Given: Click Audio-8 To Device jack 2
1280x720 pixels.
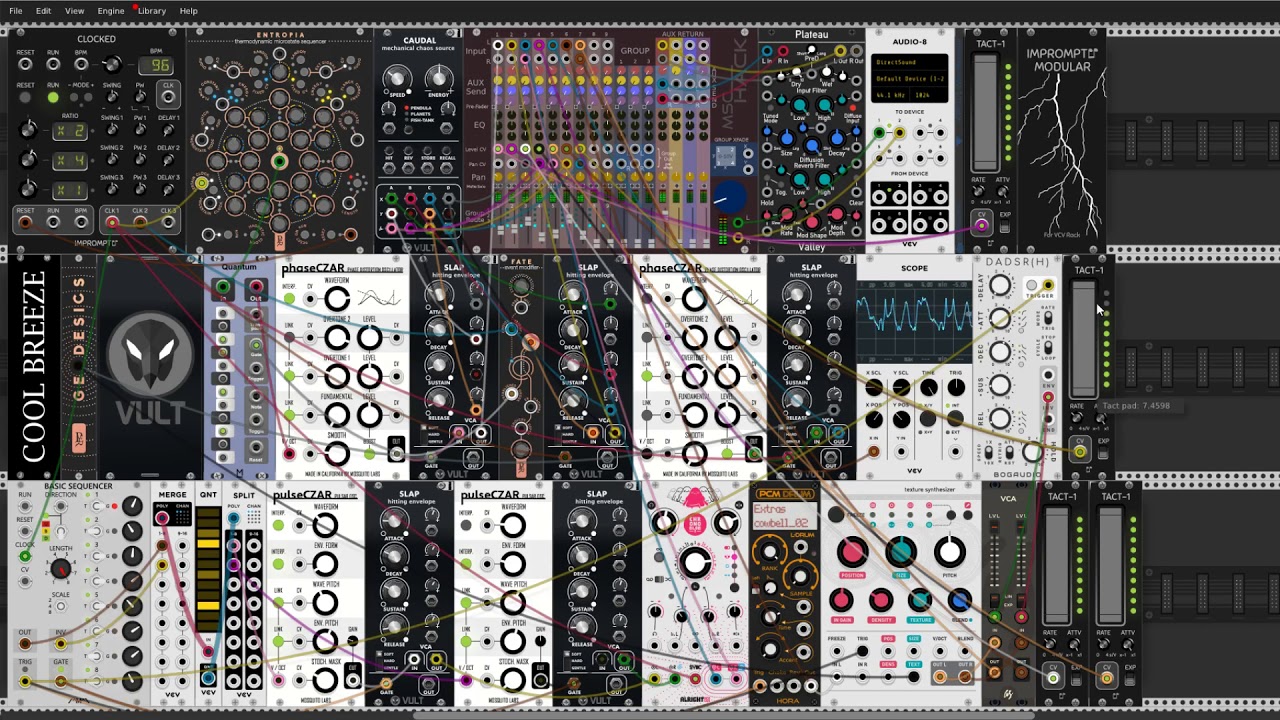Looking at the screenshot, I should click(899, 131).
